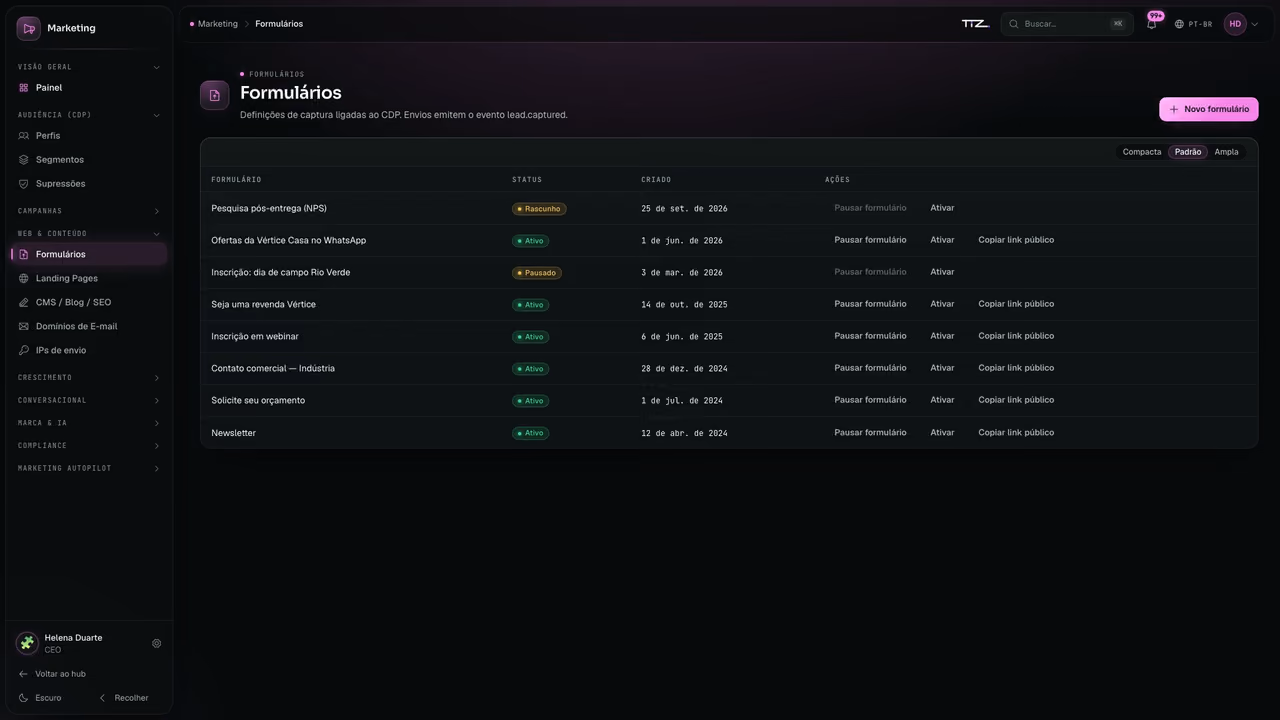
Task: Click the Marketing app logo icon
Action: (x=28, y=28)
